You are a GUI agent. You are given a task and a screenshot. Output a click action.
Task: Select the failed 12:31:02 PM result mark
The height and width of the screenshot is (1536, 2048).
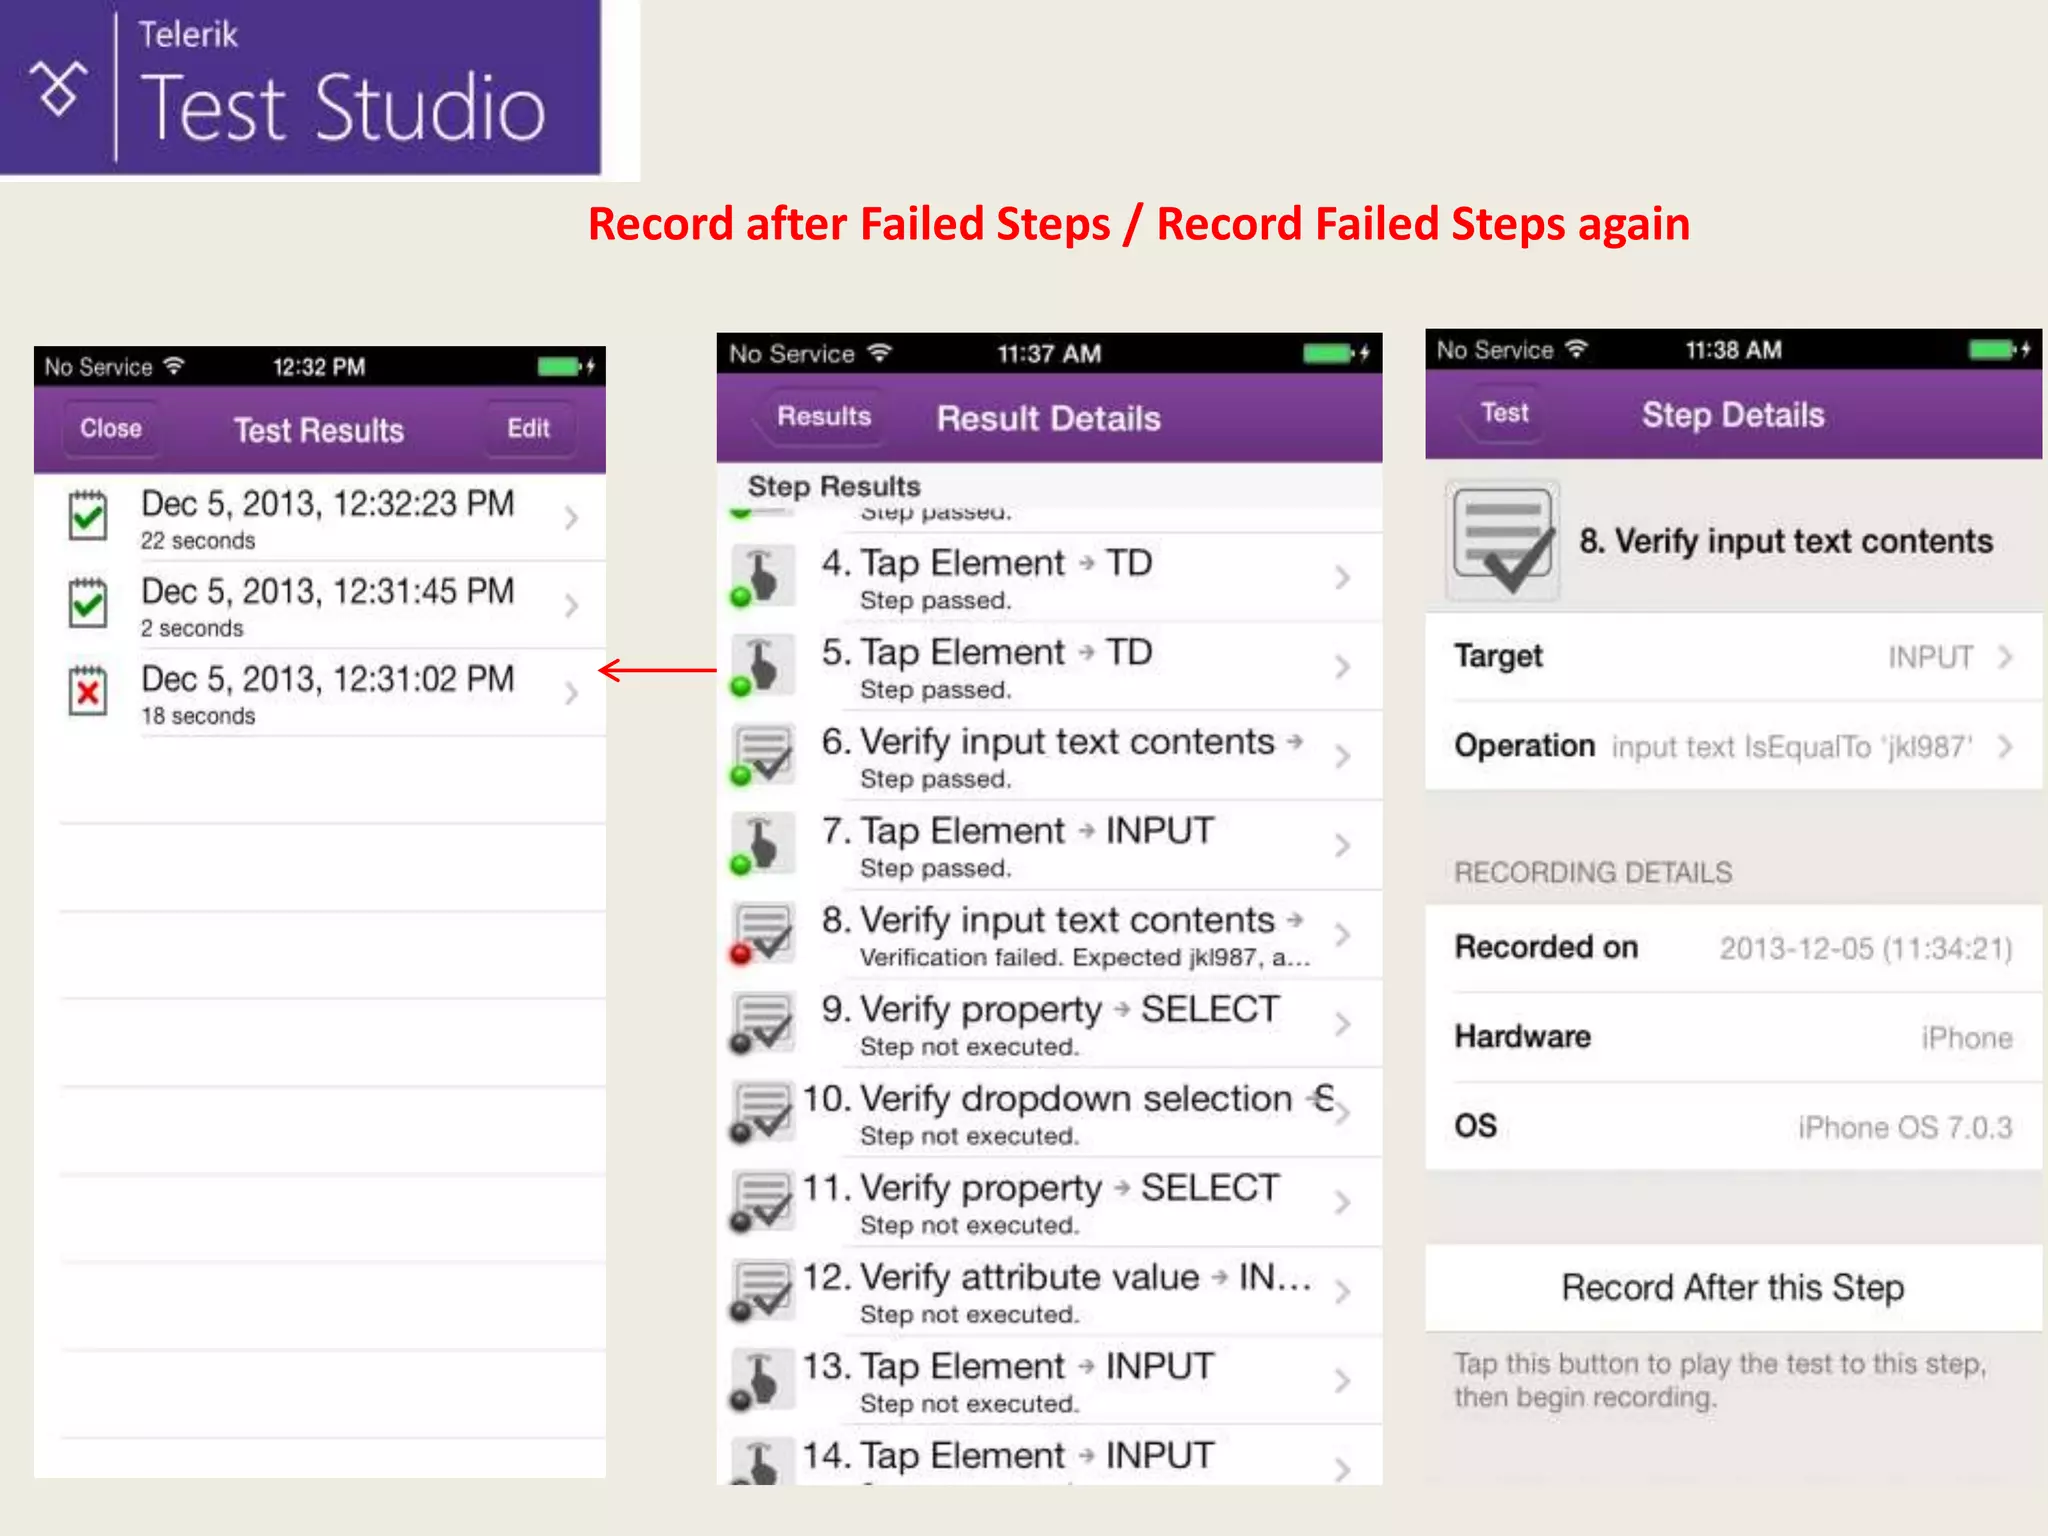pyautogui.click(x=88, y=691)
